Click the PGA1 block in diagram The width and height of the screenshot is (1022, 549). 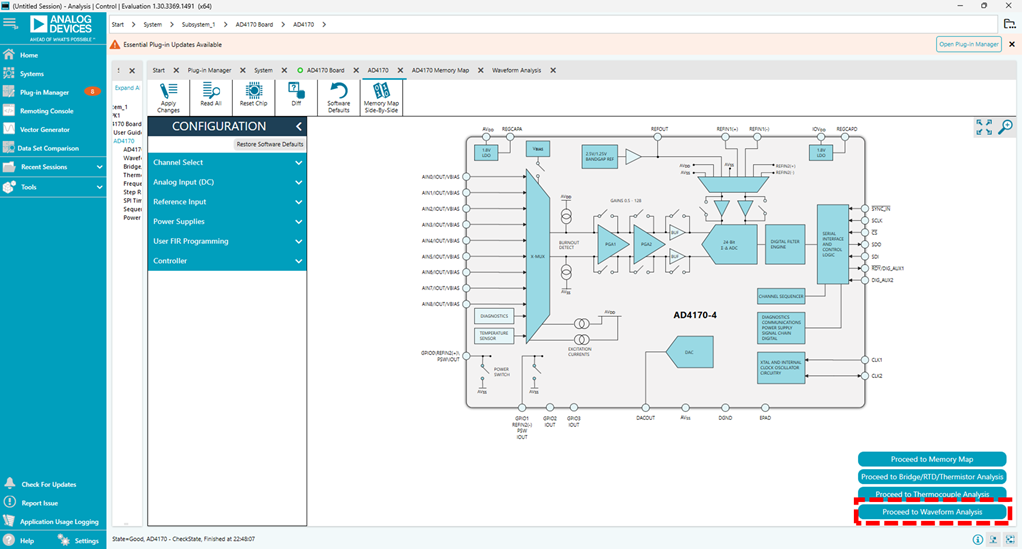click(x=610, y=243)
